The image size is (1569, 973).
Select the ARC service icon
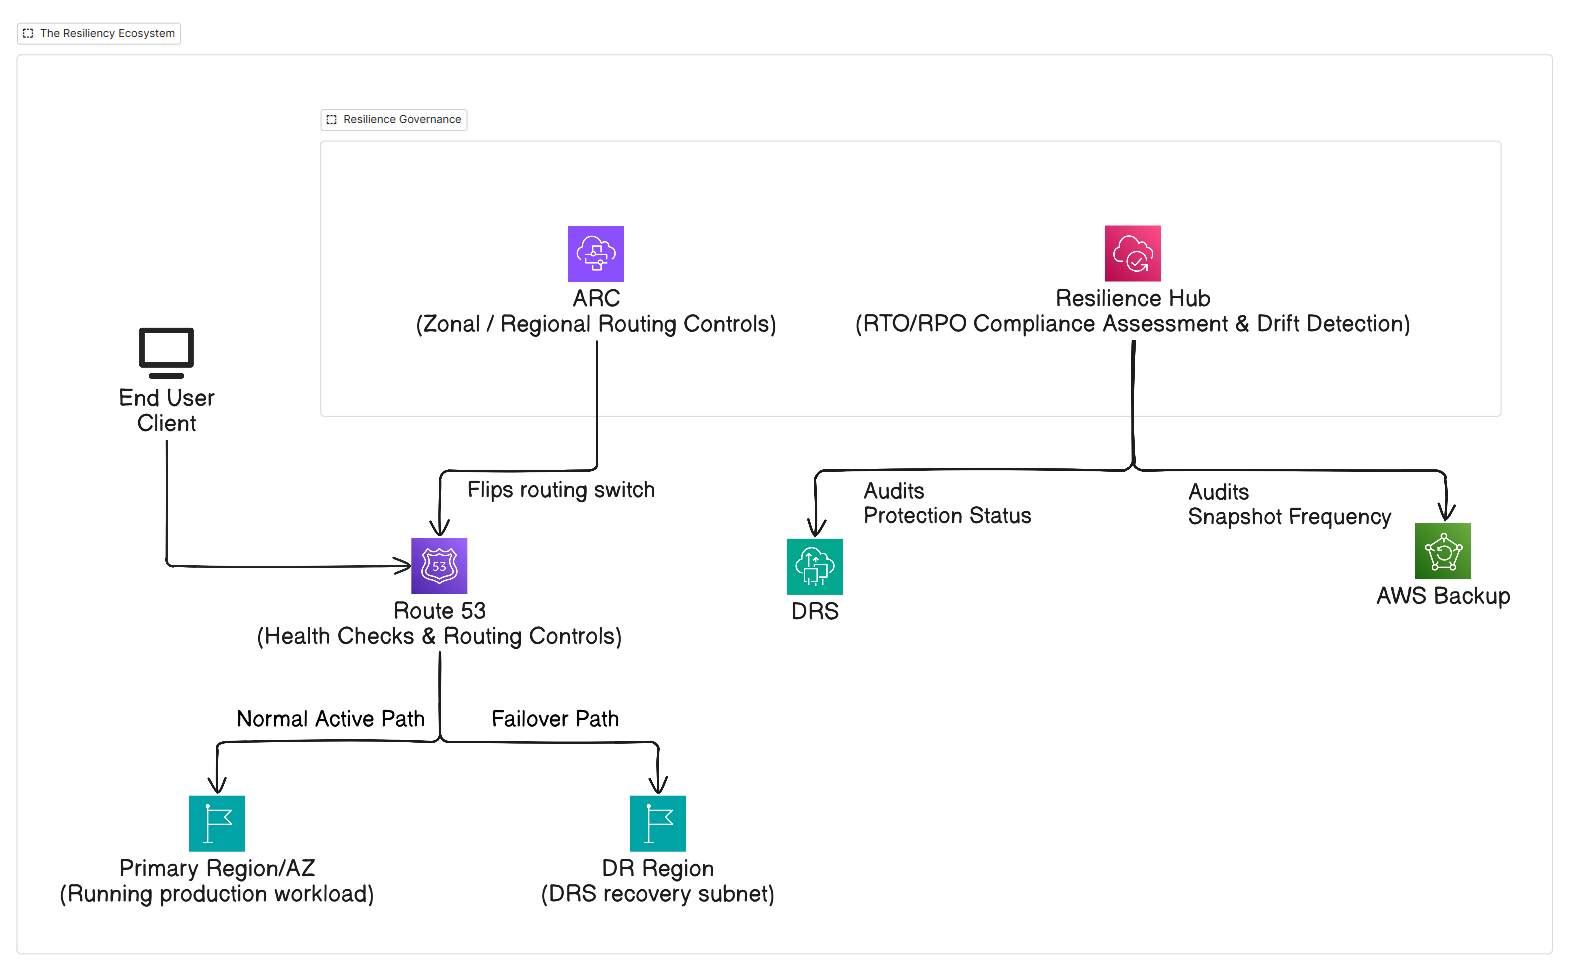coord(596,254)
